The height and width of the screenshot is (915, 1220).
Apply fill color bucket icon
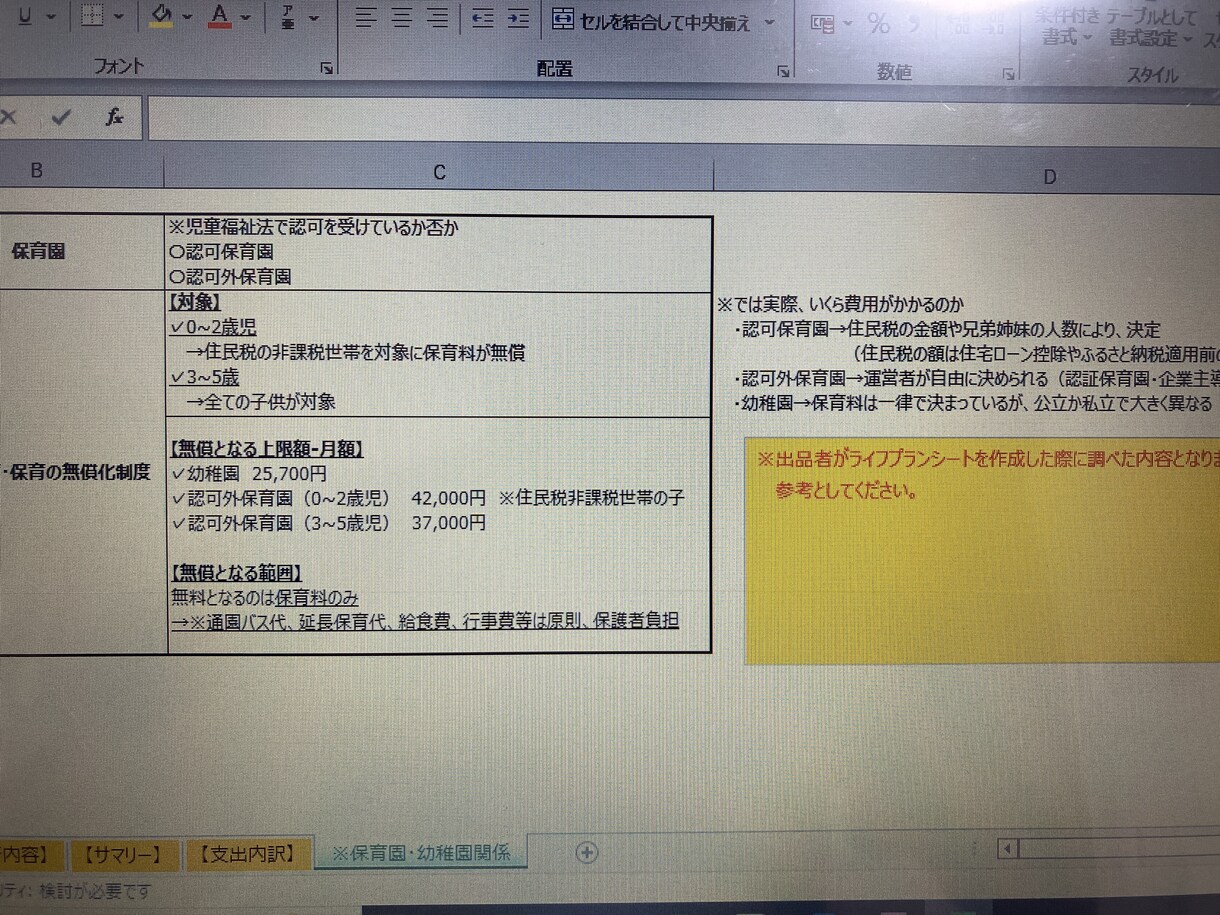(x=161, y=15)
